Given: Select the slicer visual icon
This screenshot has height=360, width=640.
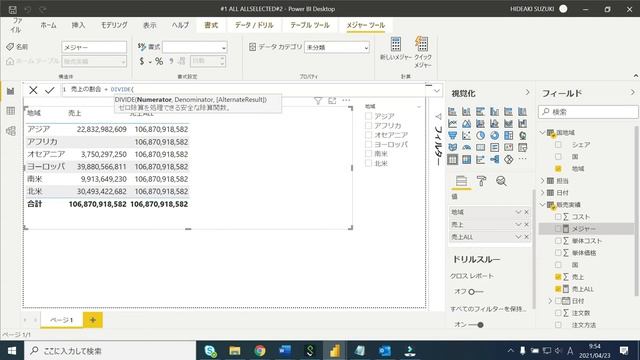Looking at the screenshot, I should [x=522, y=147].
